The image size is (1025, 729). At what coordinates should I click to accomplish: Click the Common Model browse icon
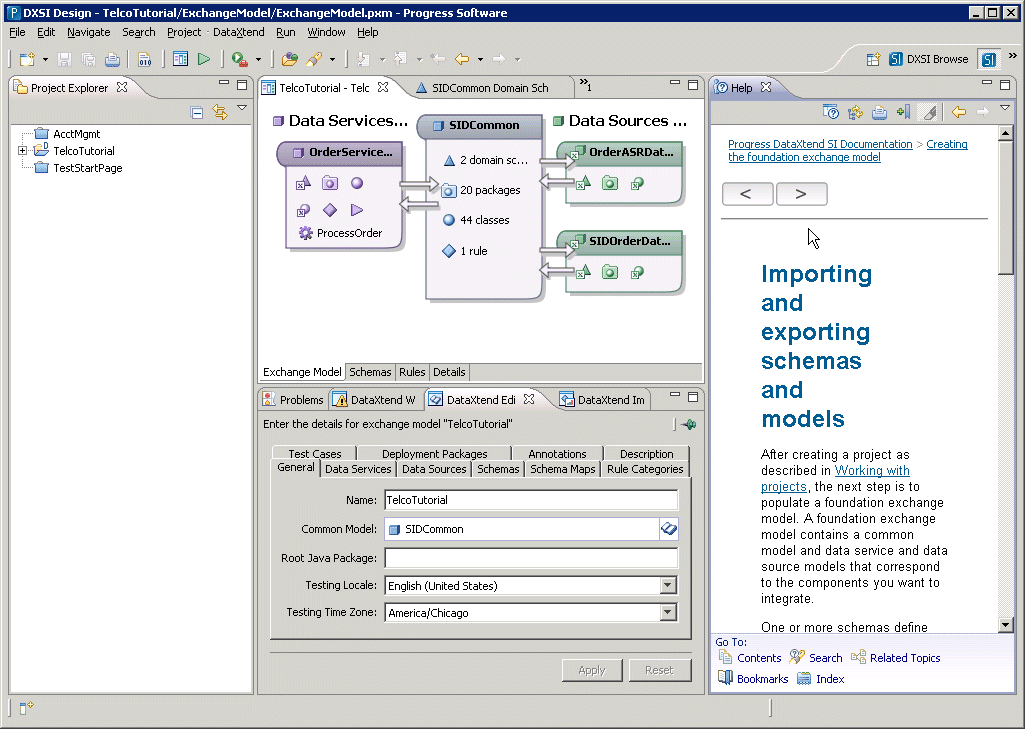[x=669, y=529]
